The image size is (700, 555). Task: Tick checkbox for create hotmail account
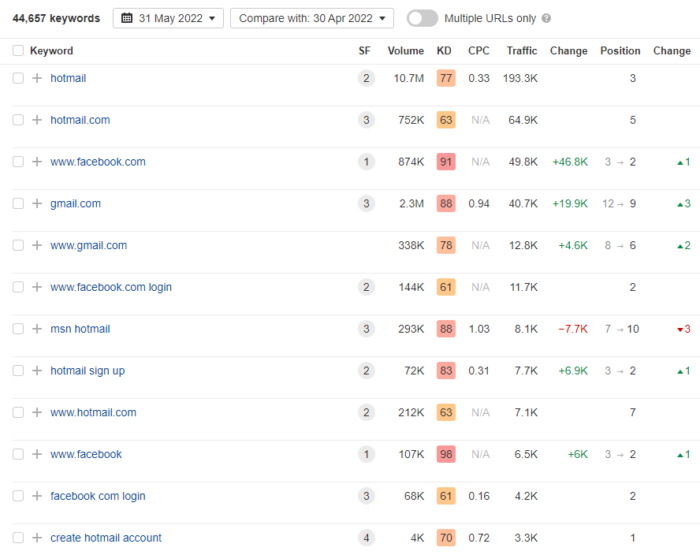pyautogui.click(x=18, y=538)
